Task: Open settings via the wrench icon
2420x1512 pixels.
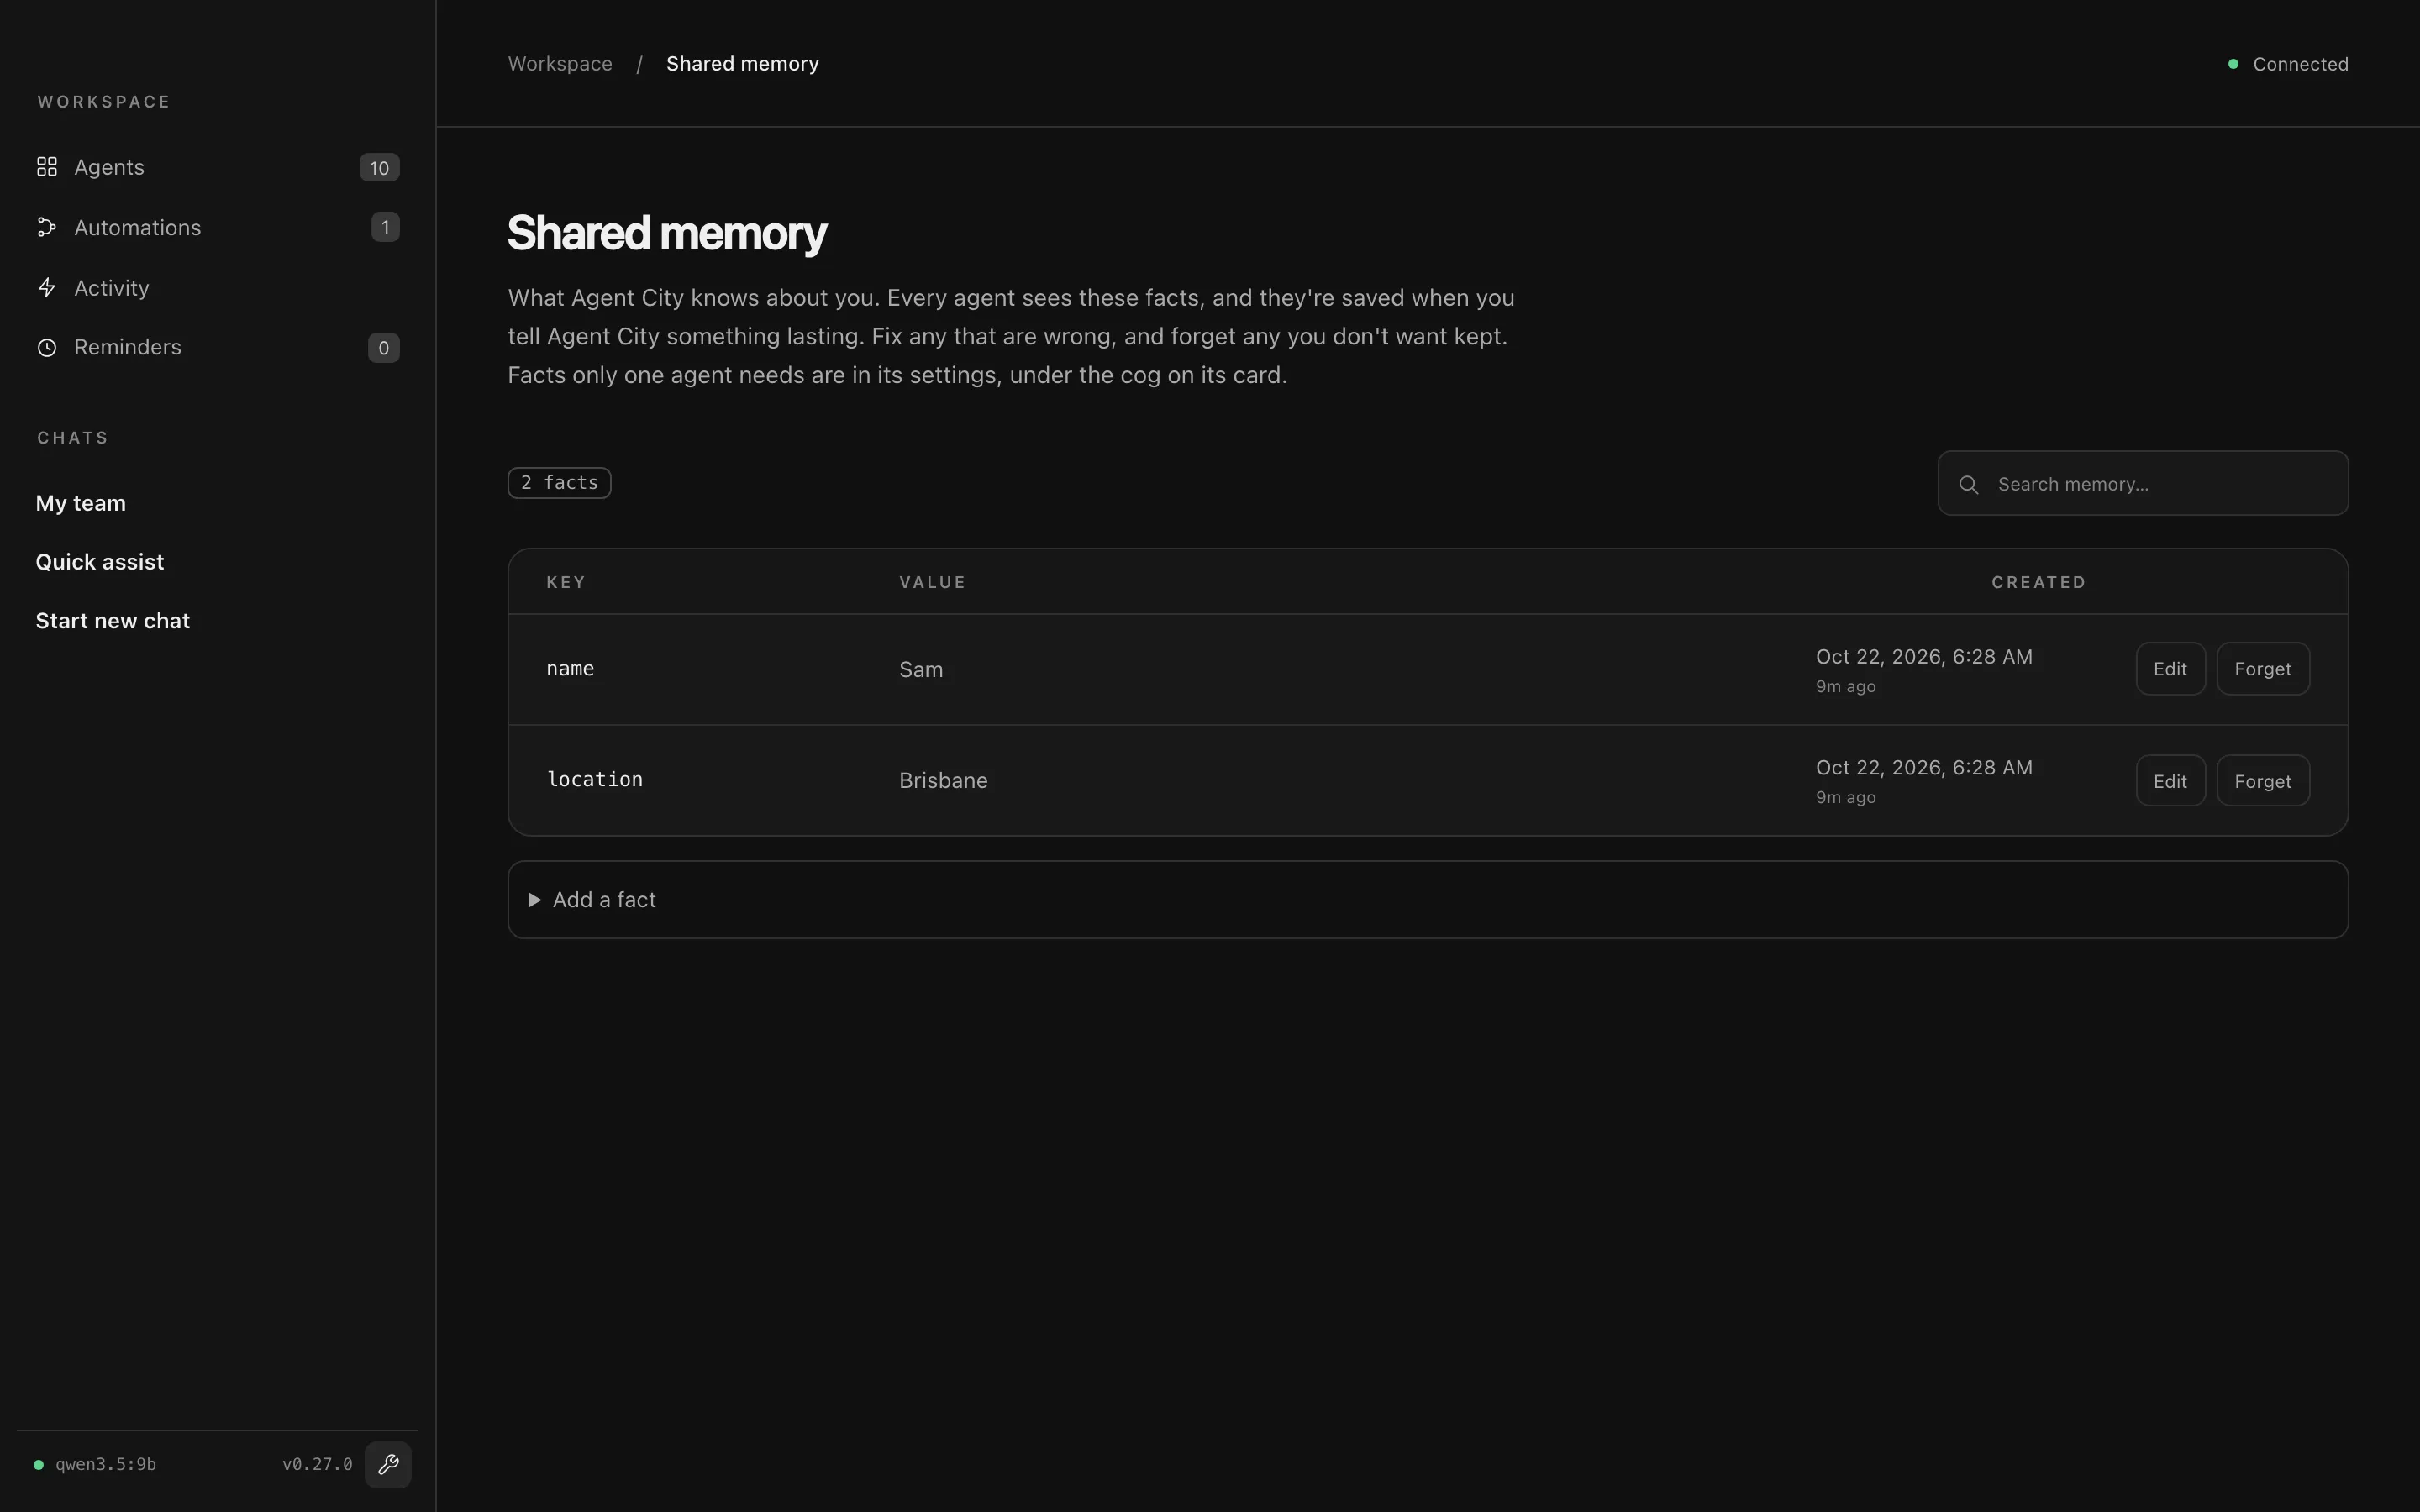Action: click(x=388, y=1464)
